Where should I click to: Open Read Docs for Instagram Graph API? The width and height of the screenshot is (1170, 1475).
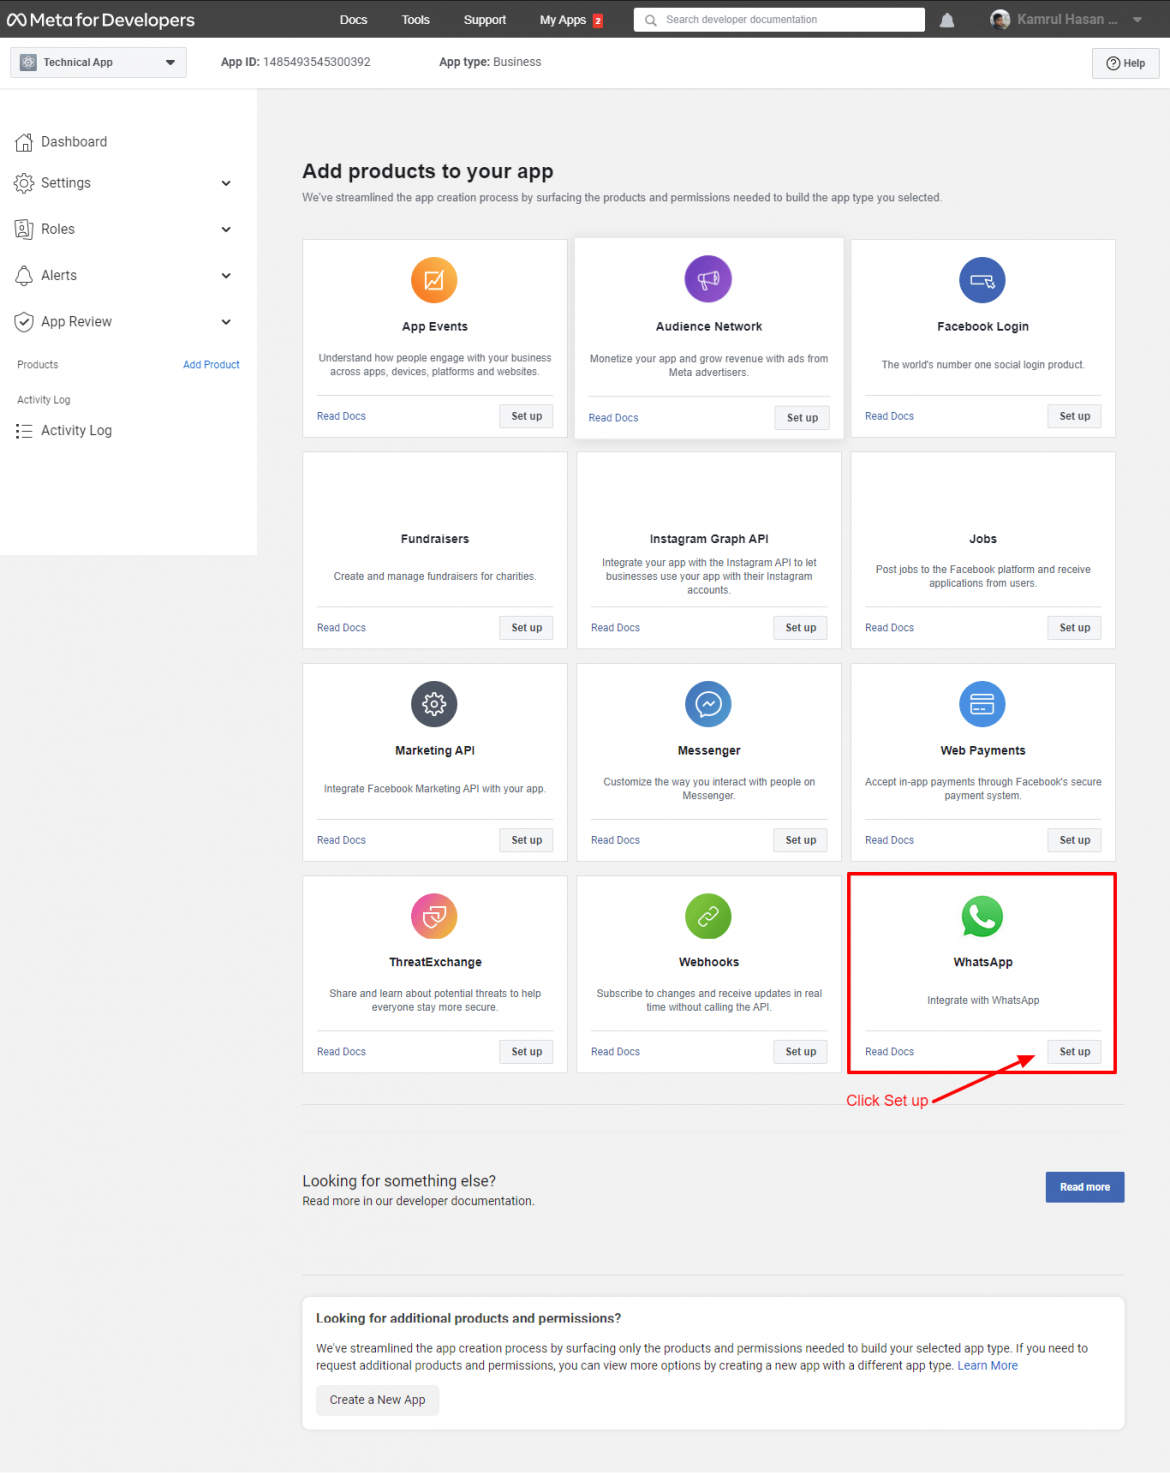tap(615, 627)
